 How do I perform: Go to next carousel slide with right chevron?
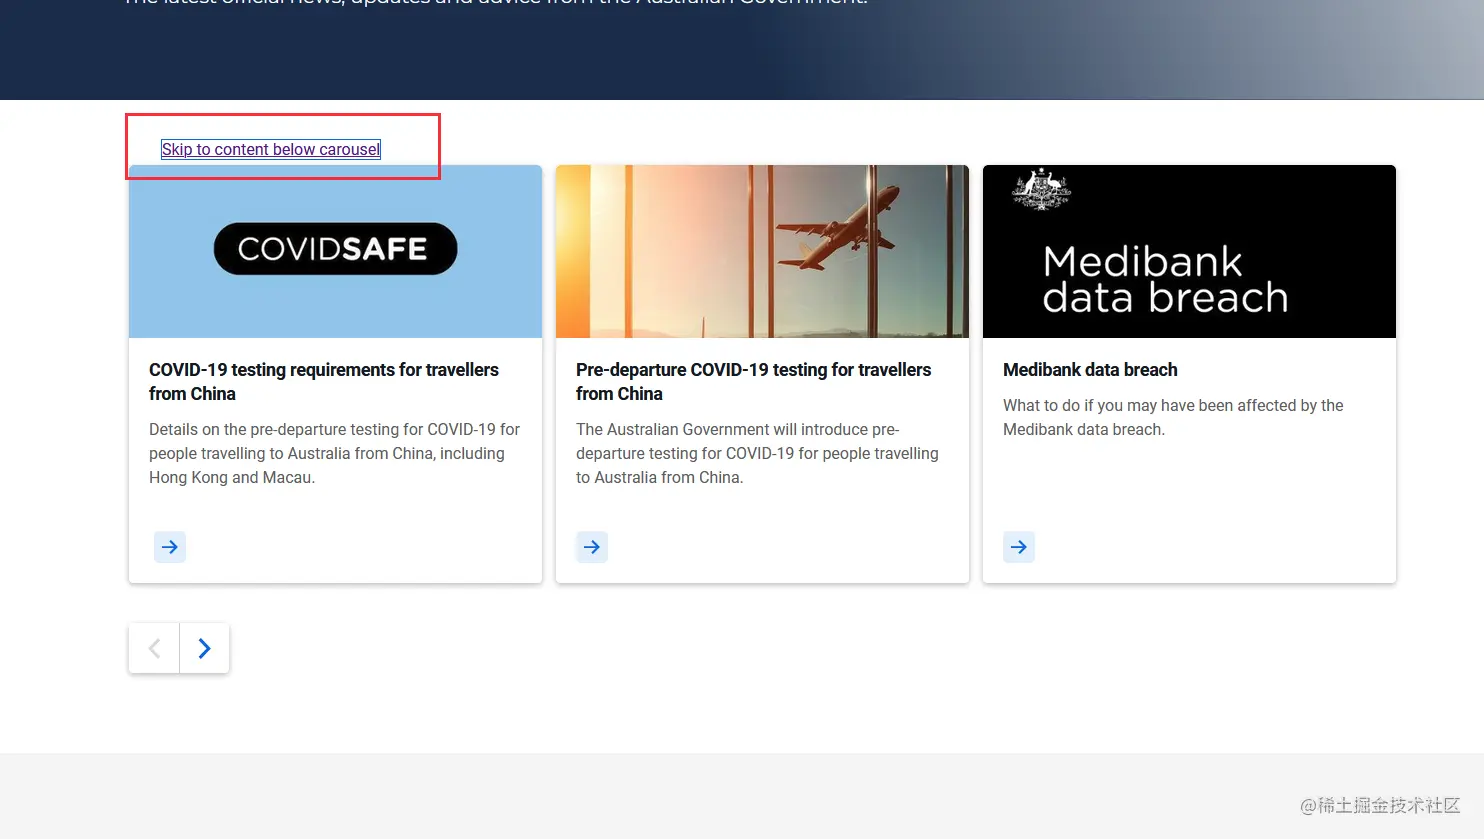point(204,648)
